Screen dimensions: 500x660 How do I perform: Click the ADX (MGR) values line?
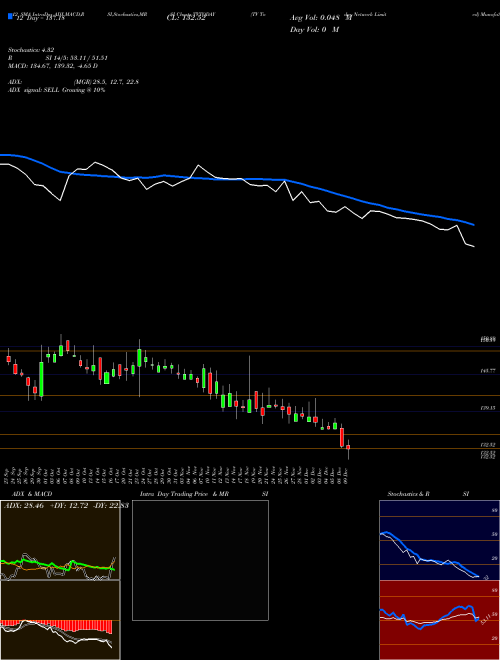73,82
